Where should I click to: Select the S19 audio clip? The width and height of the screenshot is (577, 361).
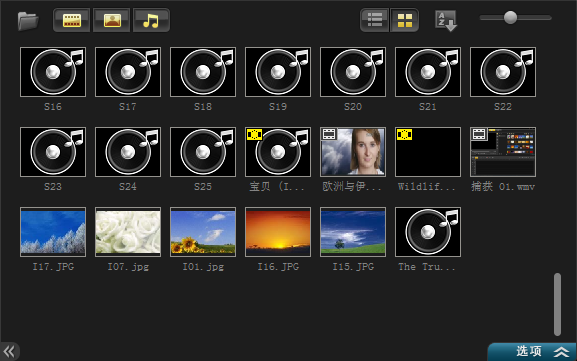(x=278, y=72)
